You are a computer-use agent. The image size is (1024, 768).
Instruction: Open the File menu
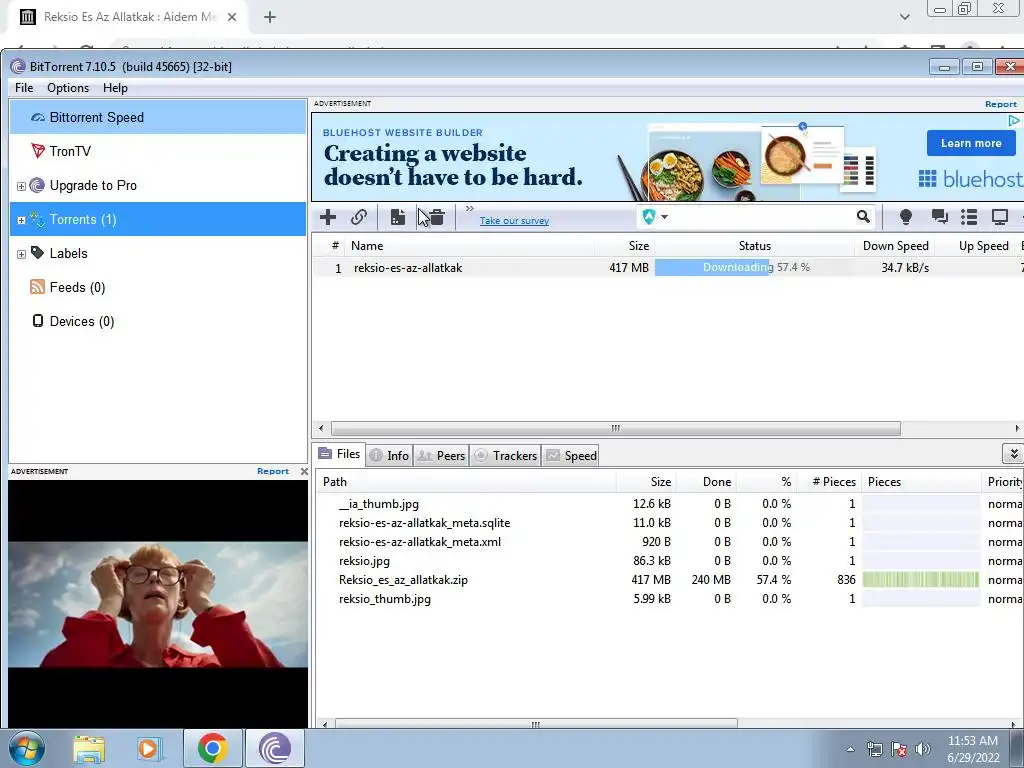point(24,88)
